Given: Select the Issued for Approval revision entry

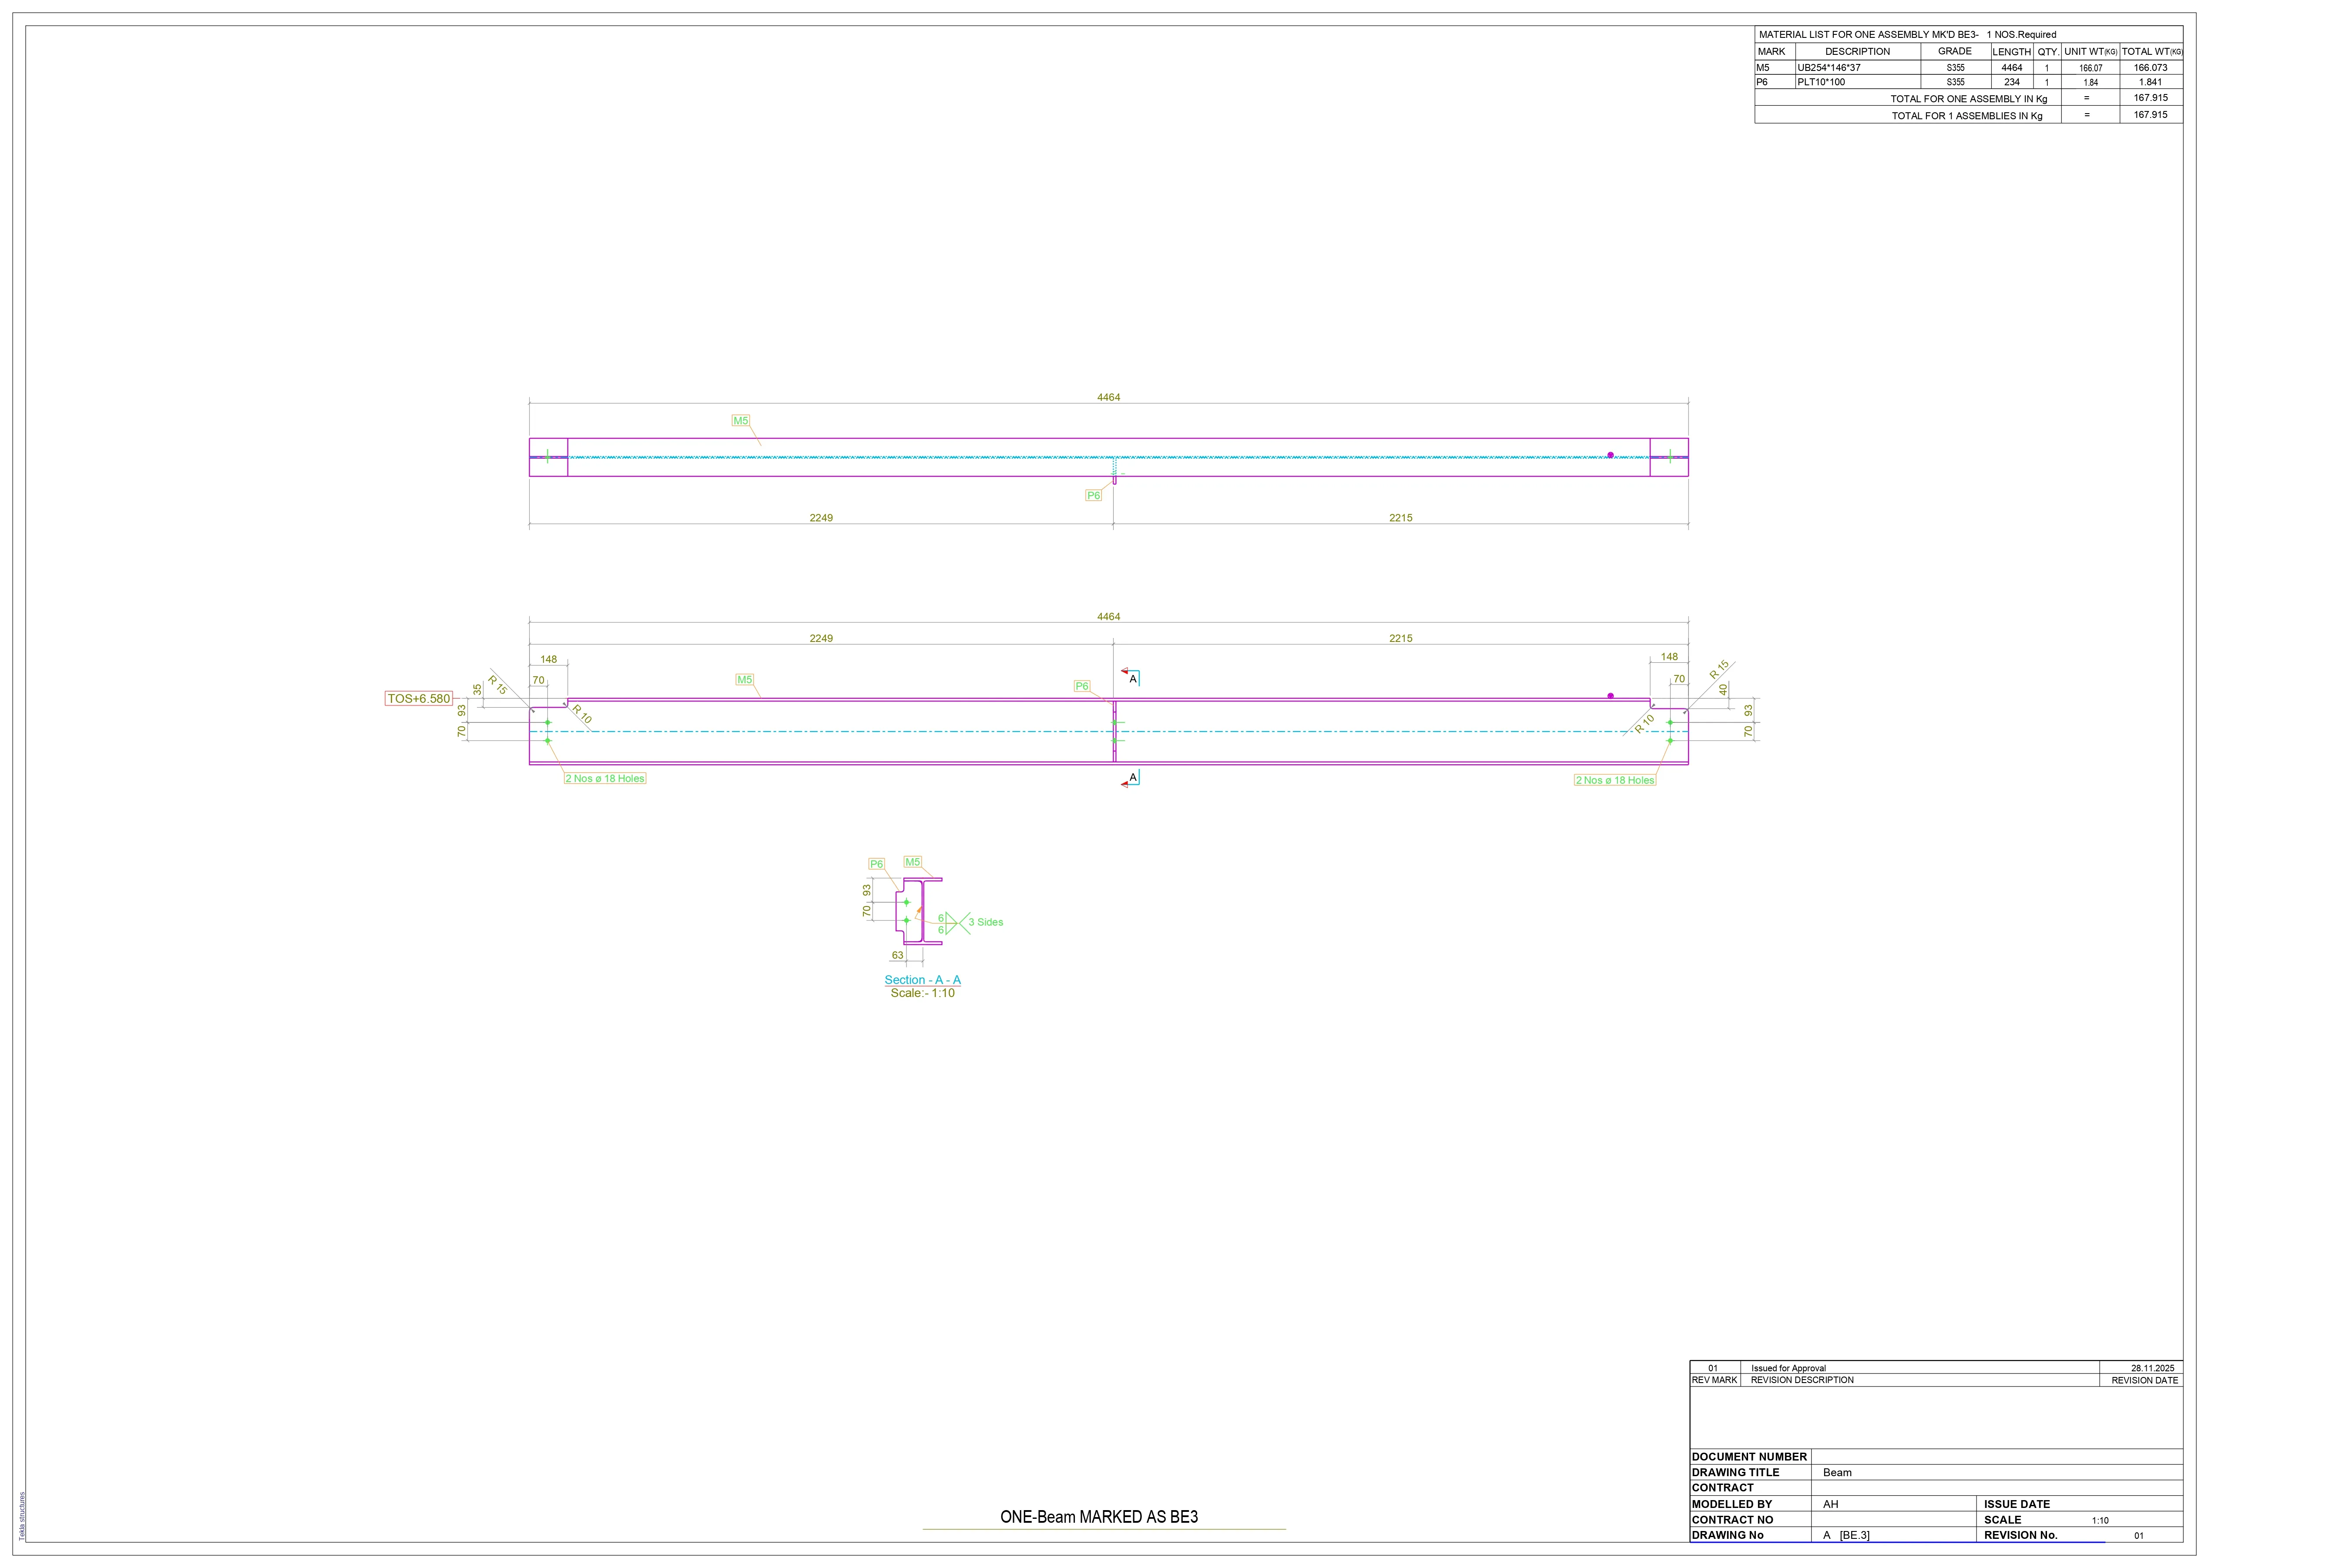Looking at the screenshot, I should point(1788,1368).
